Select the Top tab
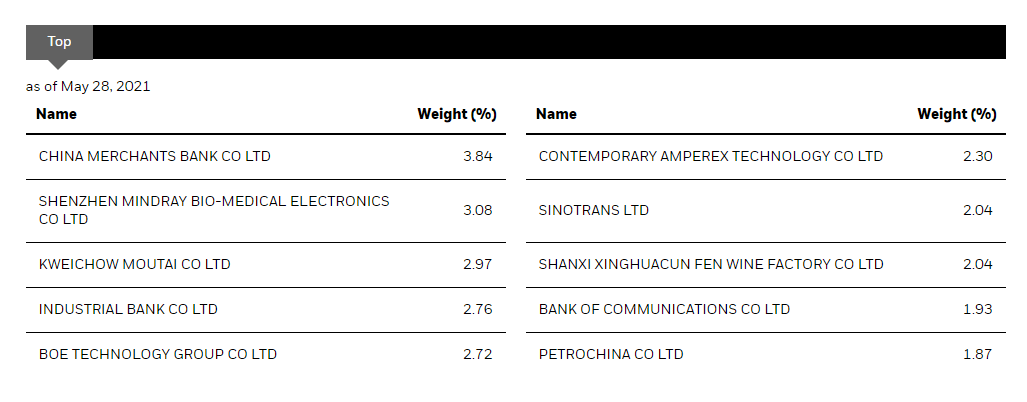Viewport: 1027px width, 402px height. [x=59, y=42]
